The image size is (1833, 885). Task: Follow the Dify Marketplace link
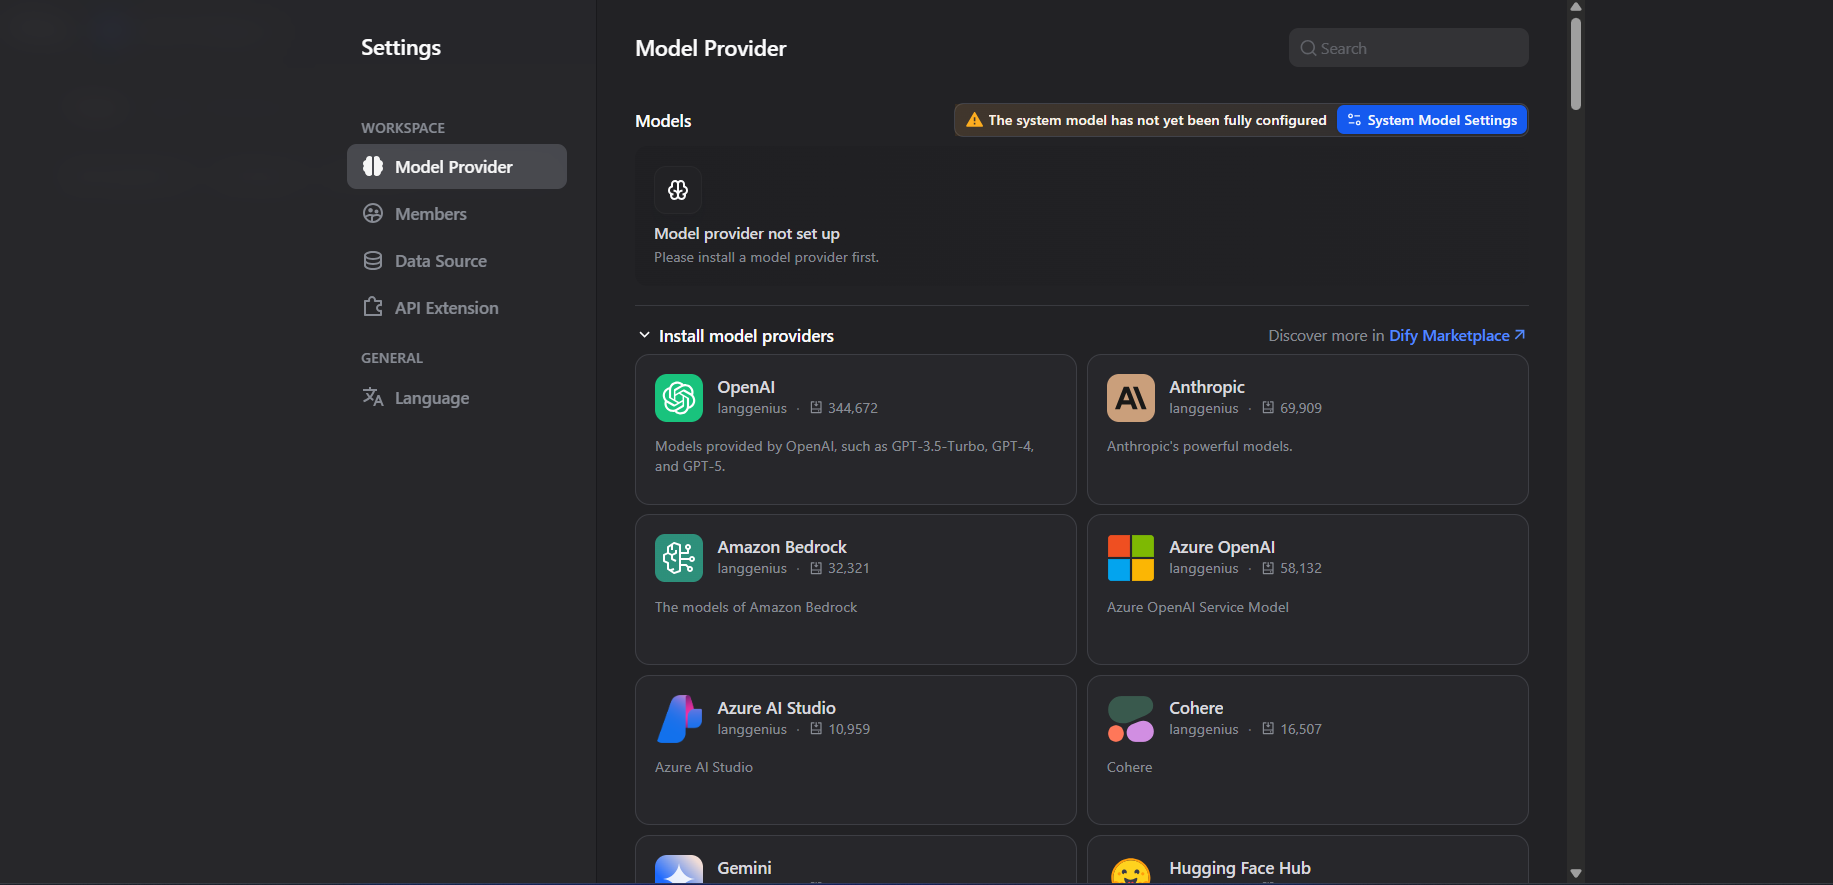point(1456,336)
